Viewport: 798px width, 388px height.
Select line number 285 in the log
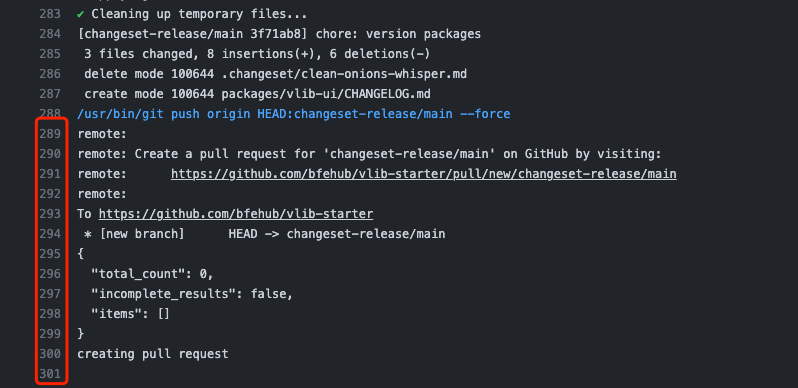pos(50,54)
